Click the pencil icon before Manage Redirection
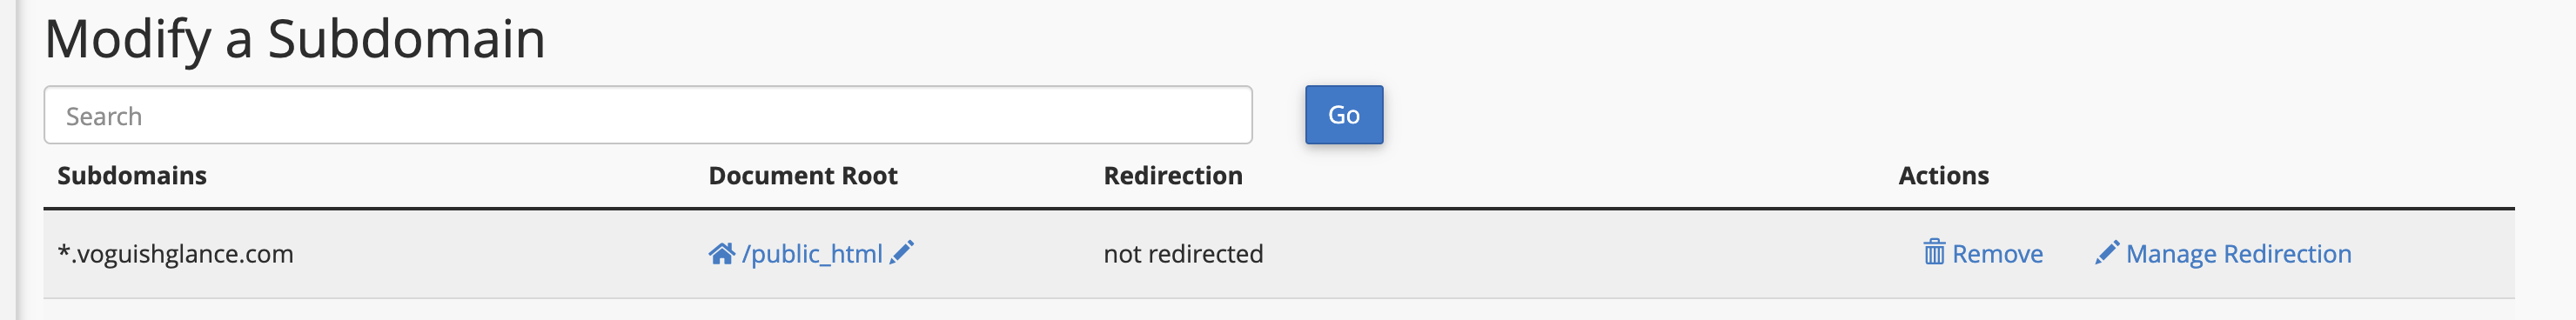Viewport: 2576px width, 320px height. coord(2107,252)
